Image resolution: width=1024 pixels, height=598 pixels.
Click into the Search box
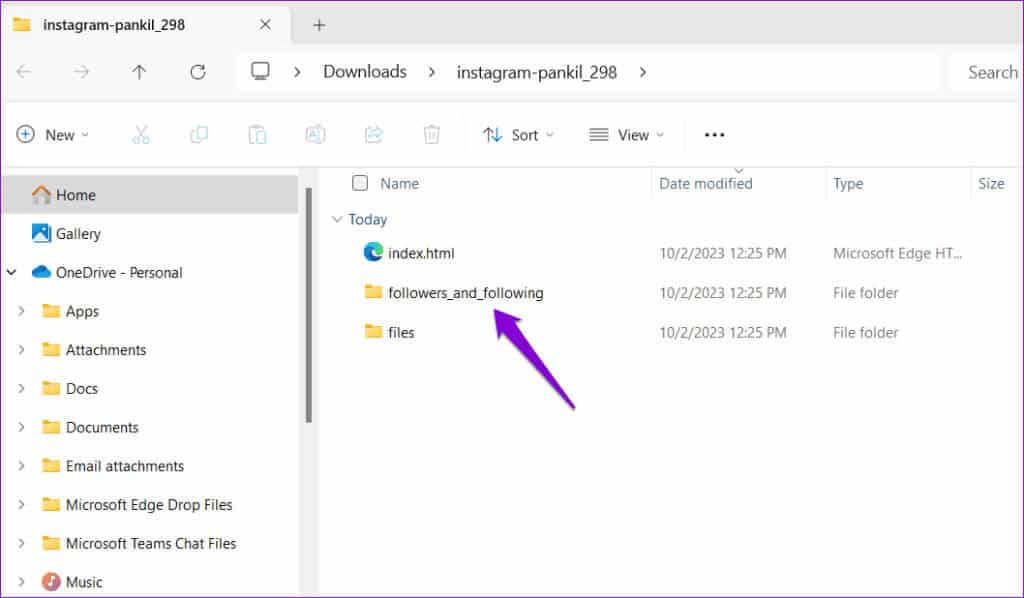tap(986, 72)
